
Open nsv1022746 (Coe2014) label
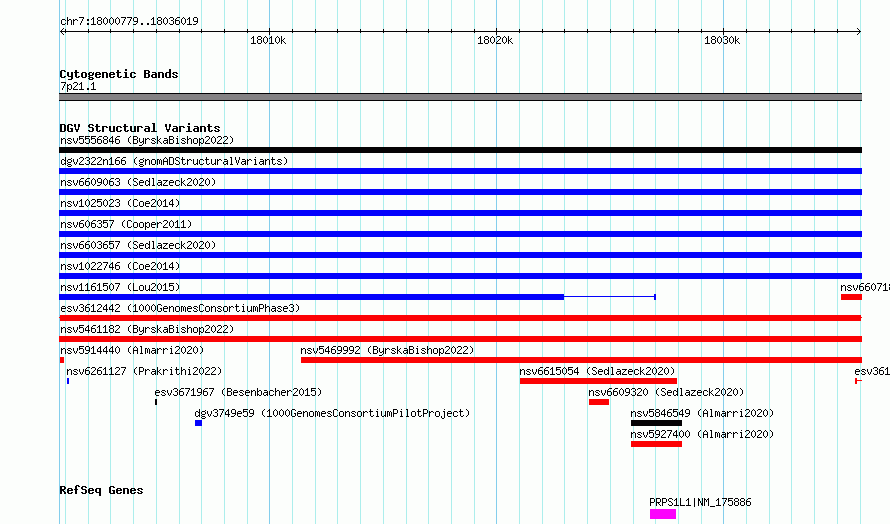point(120,266)
